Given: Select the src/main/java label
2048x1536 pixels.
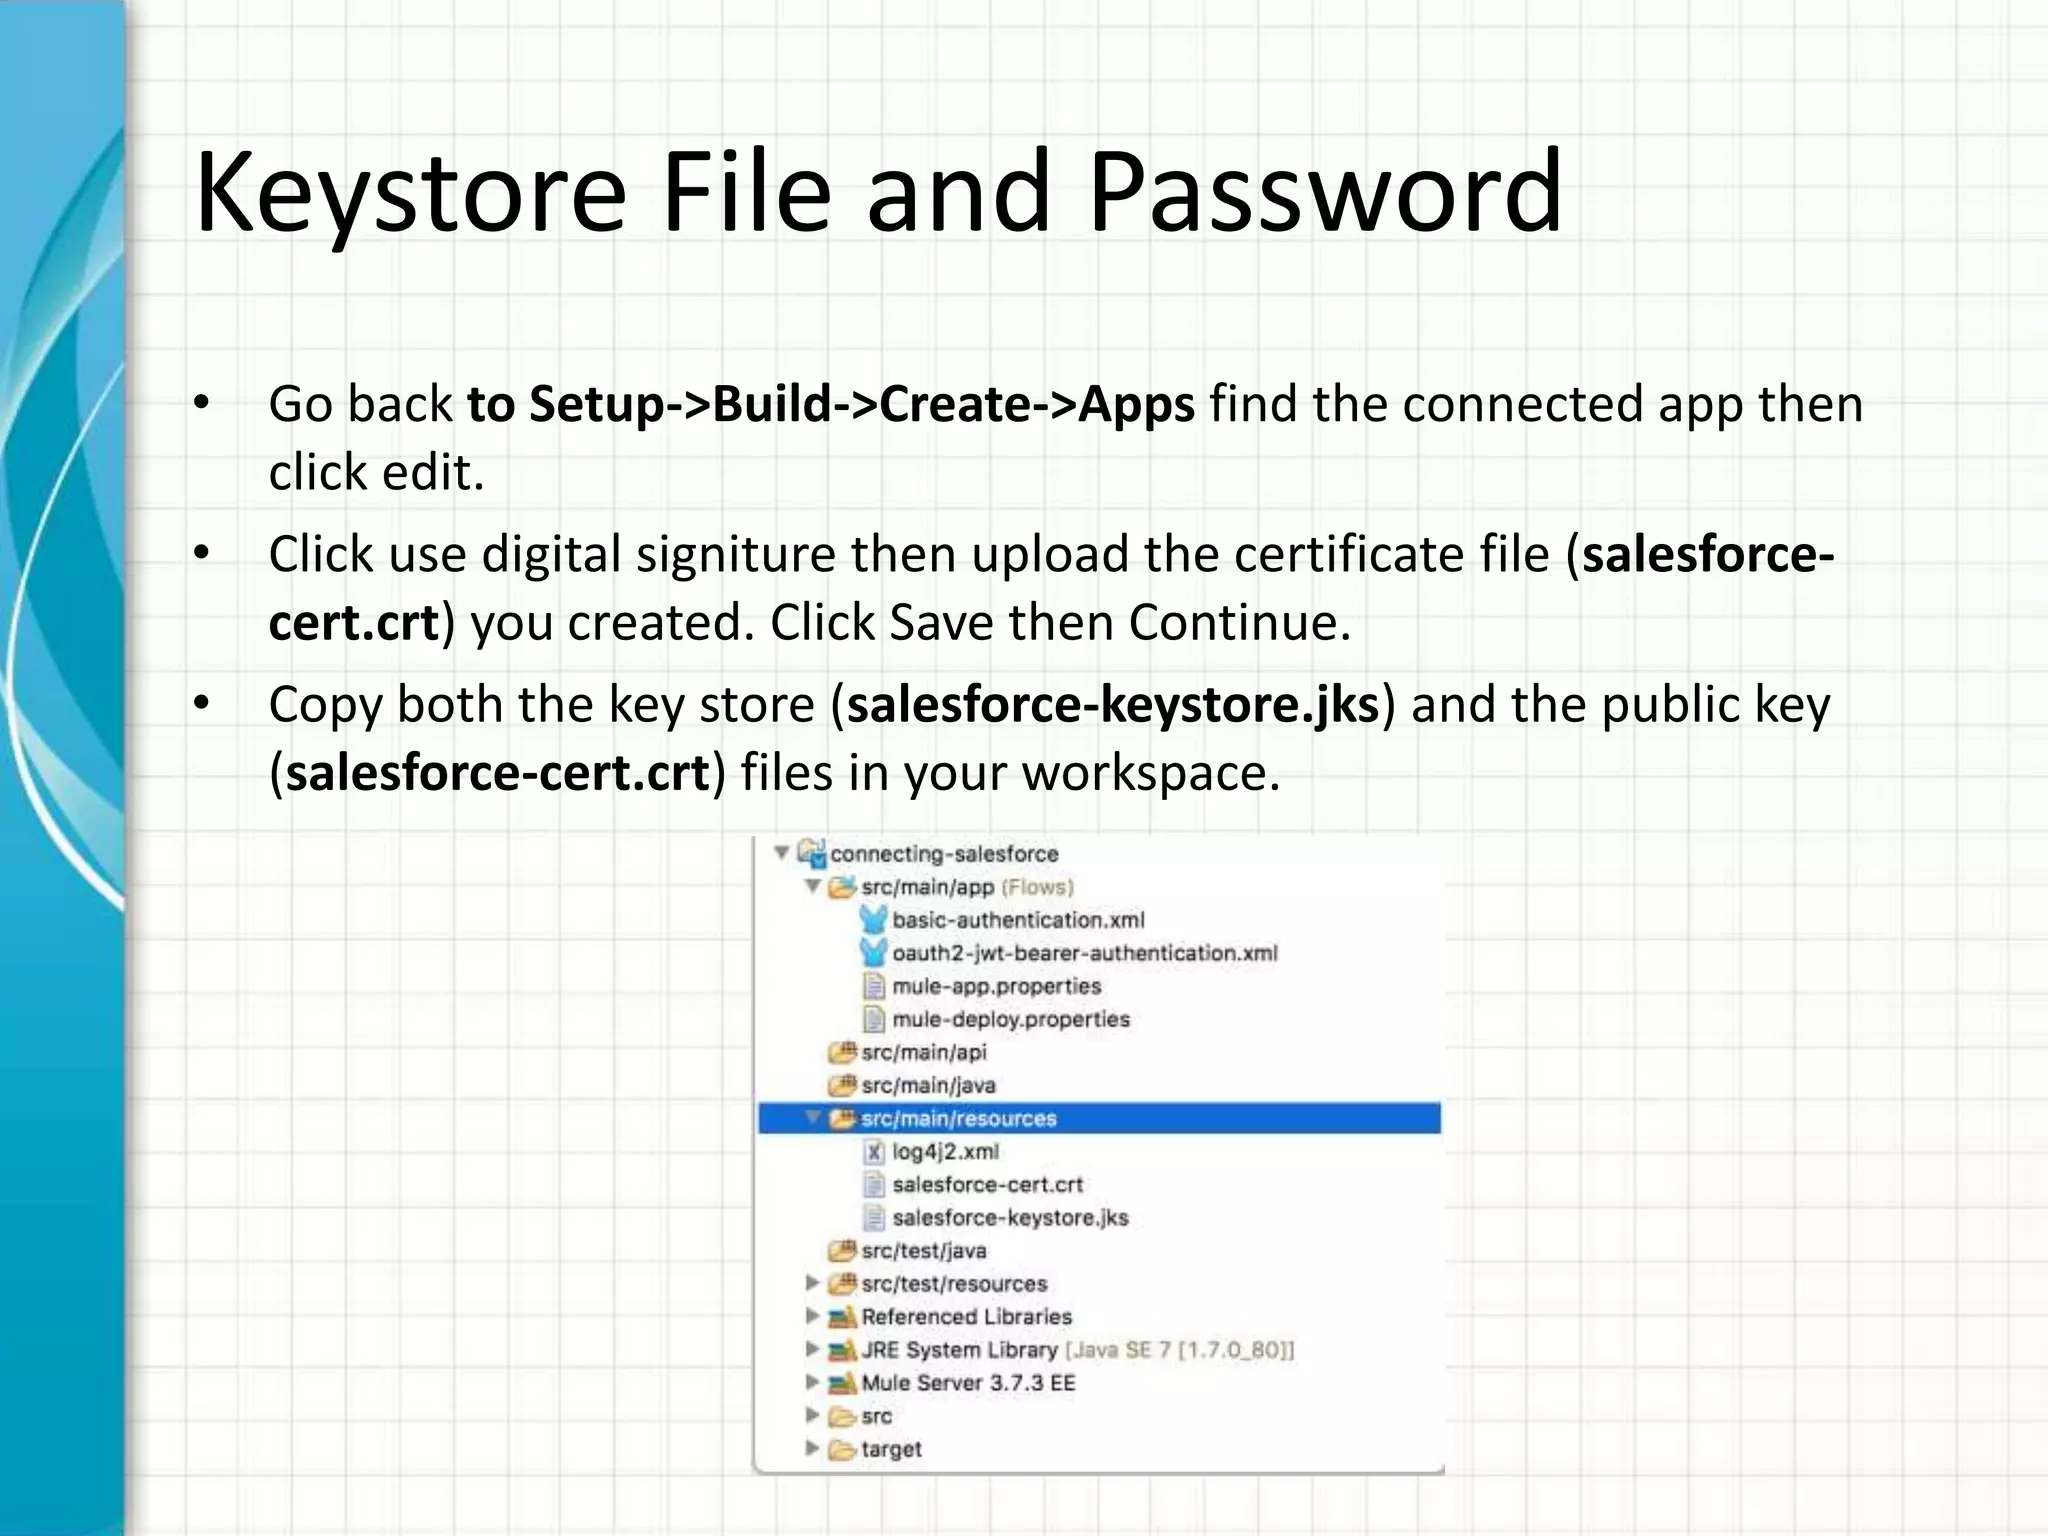Looking at the screenshot, I should (928, 1085).
